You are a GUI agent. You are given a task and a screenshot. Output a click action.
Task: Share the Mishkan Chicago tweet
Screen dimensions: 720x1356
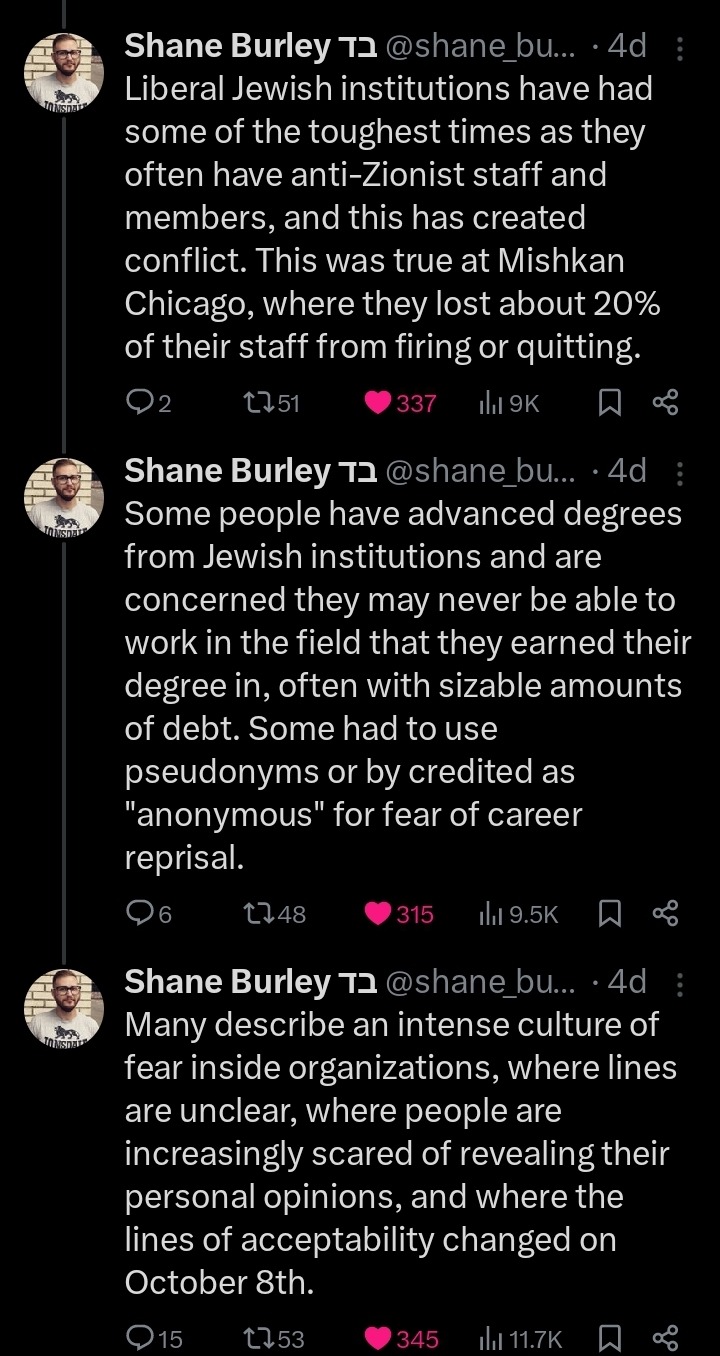click(666, 403)
